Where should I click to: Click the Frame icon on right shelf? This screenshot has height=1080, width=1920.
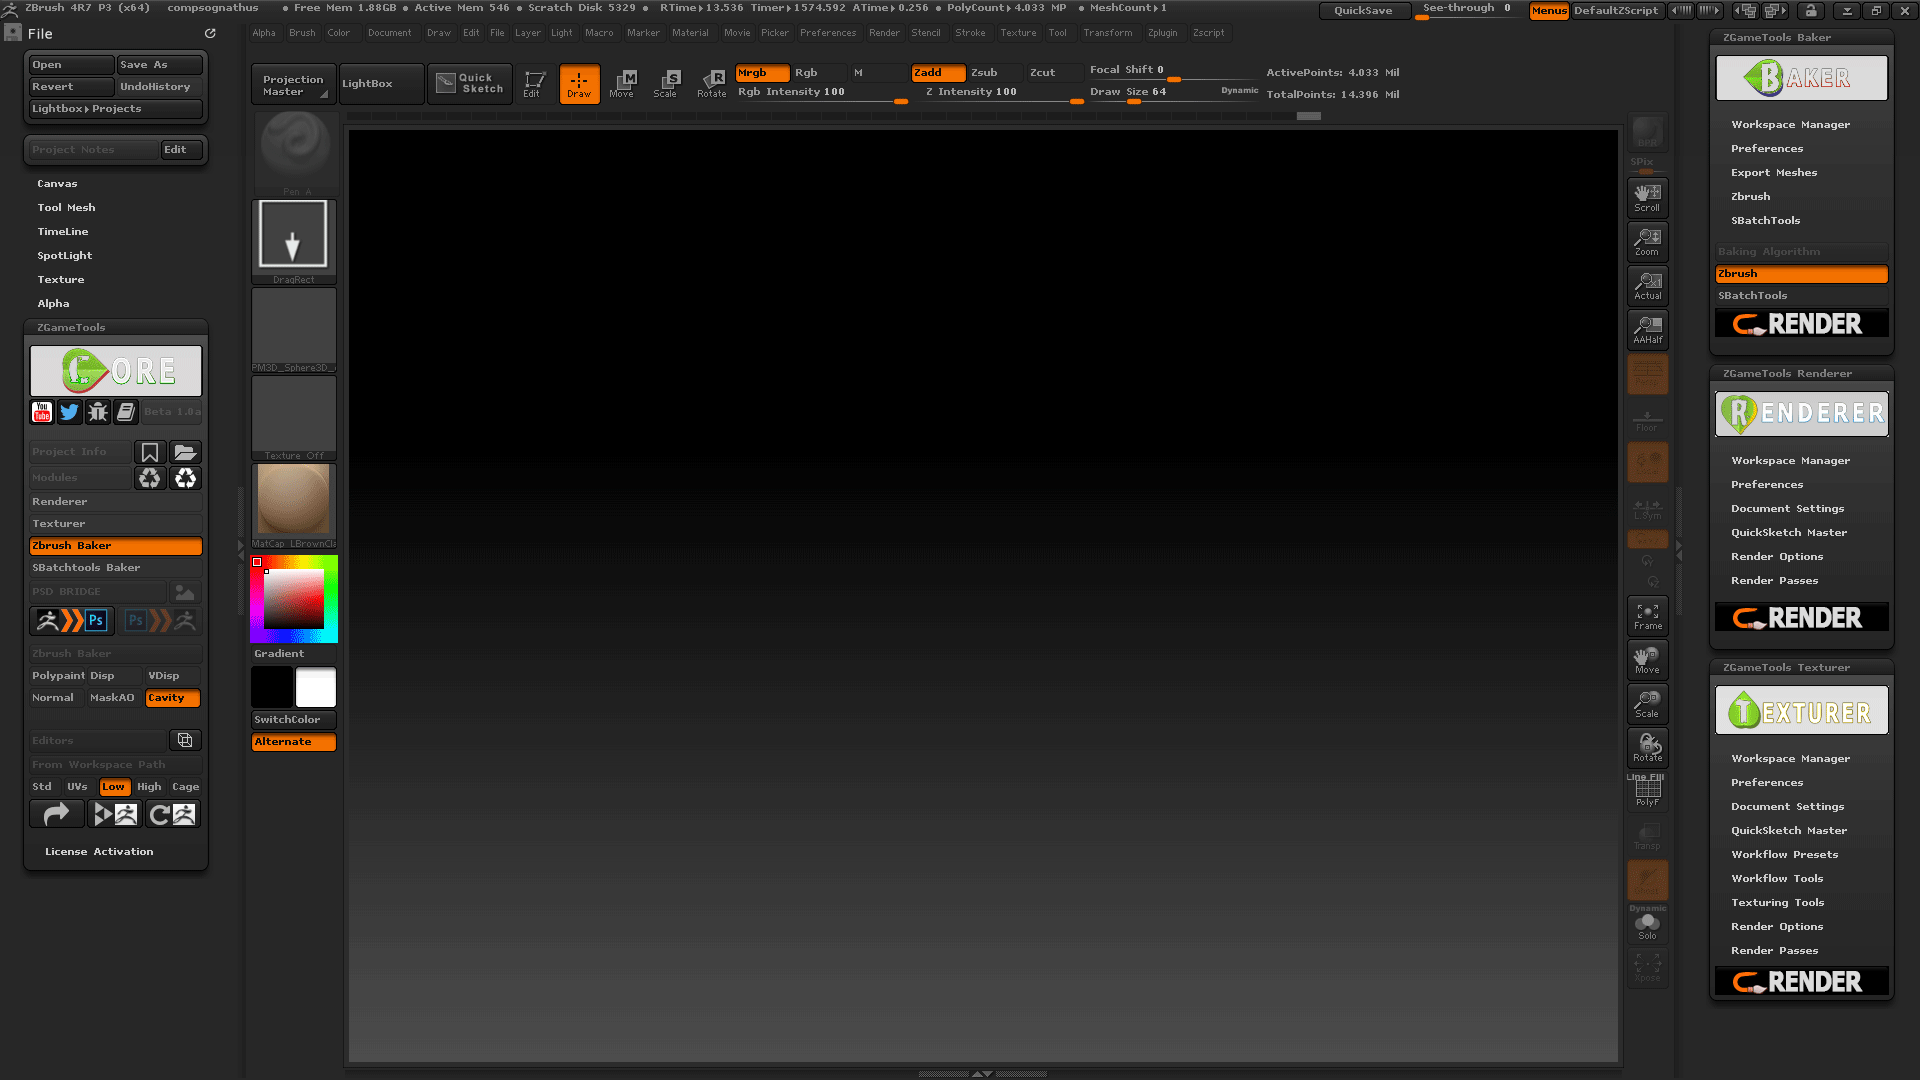[1647, 616]
